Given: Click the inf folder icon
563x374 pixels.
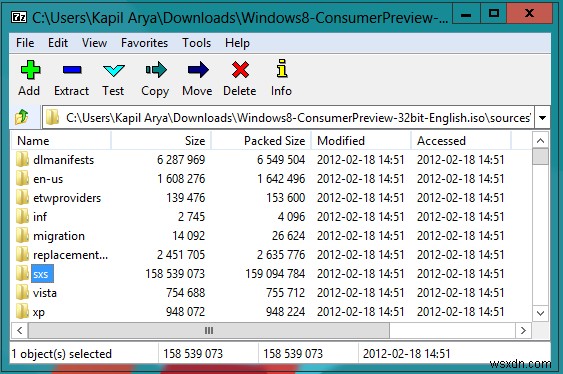Looking at the screenshot, I should [22, 216].
